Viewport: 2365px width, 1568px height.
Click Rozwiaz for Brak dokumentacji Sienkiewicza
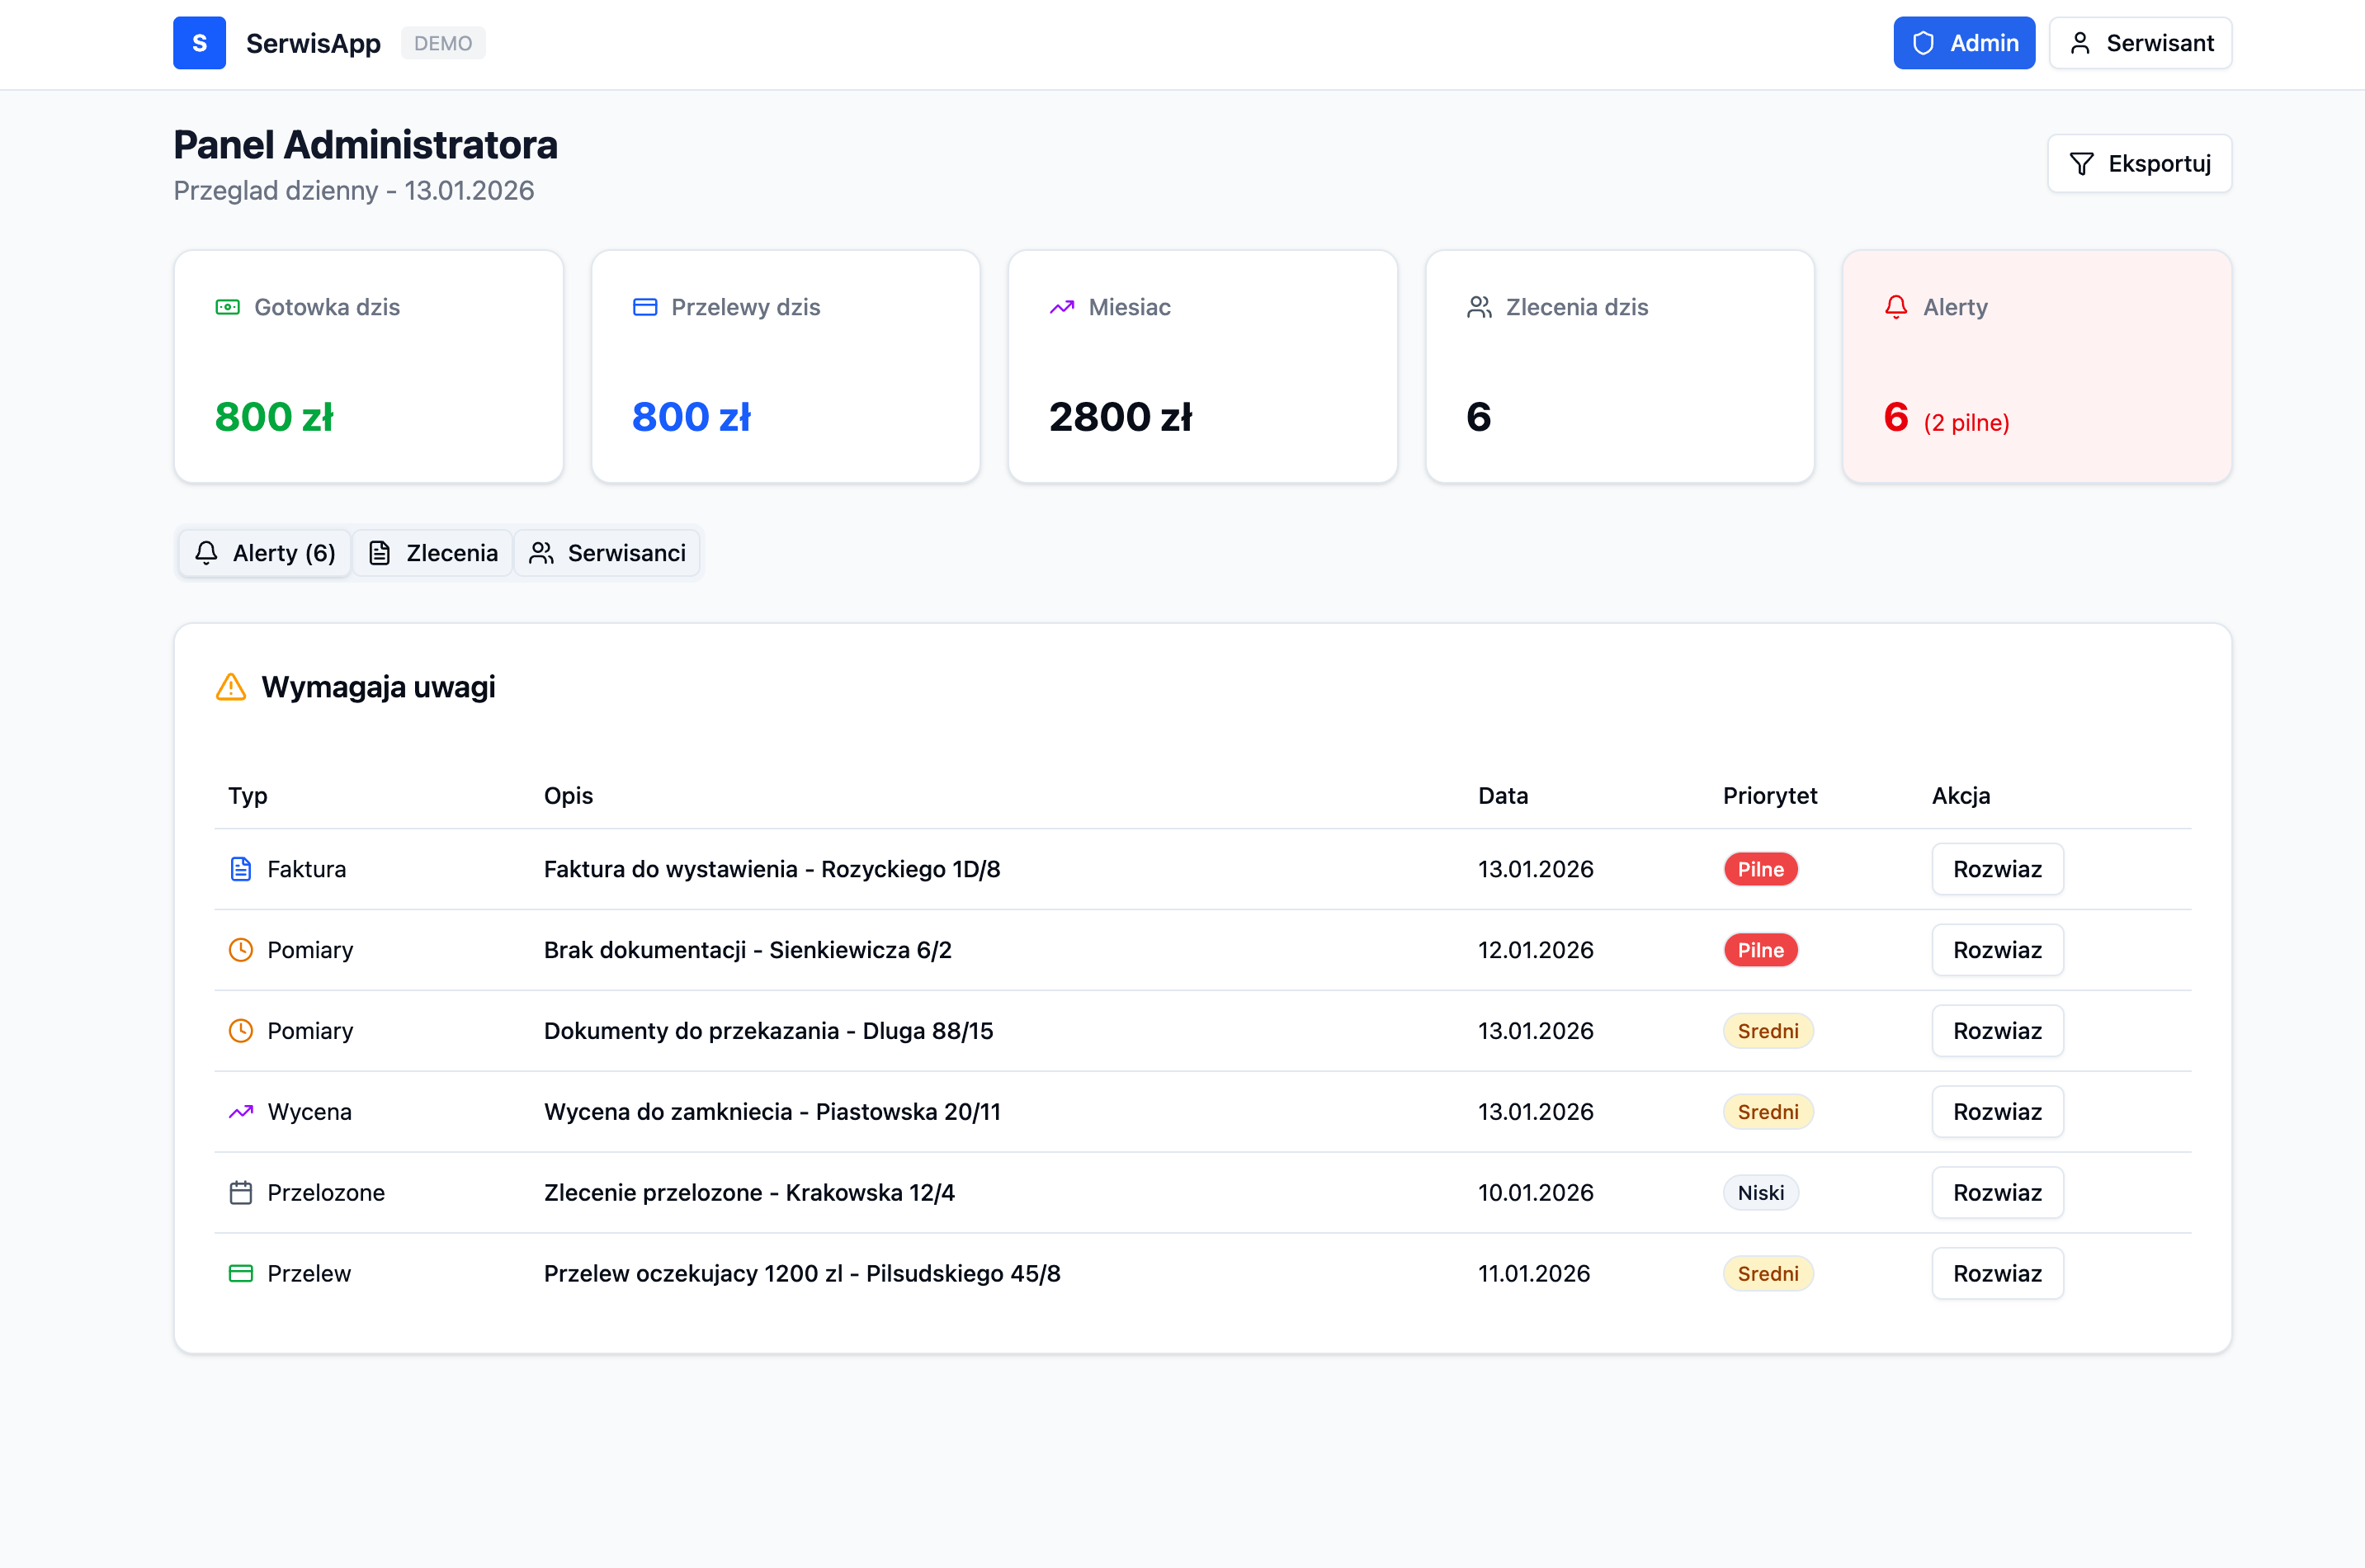pos(1997,950)
